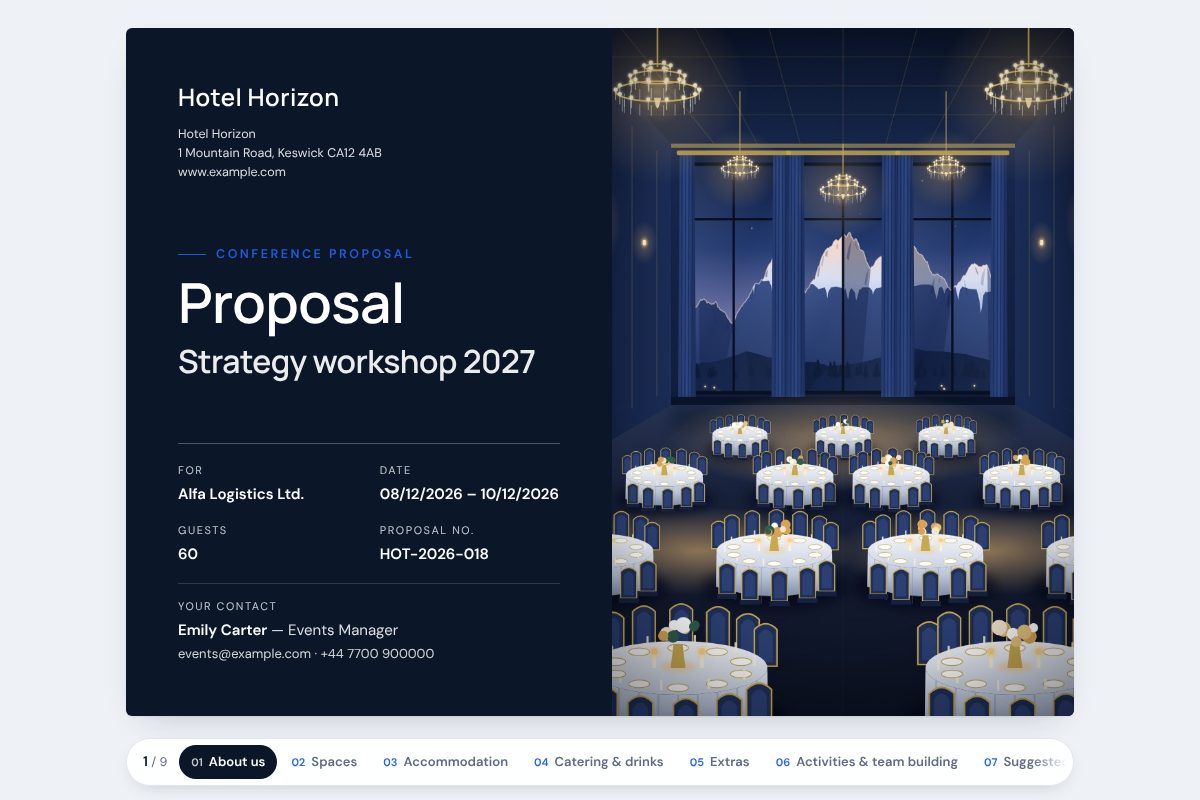Click the guest count 60

point(188,554)
